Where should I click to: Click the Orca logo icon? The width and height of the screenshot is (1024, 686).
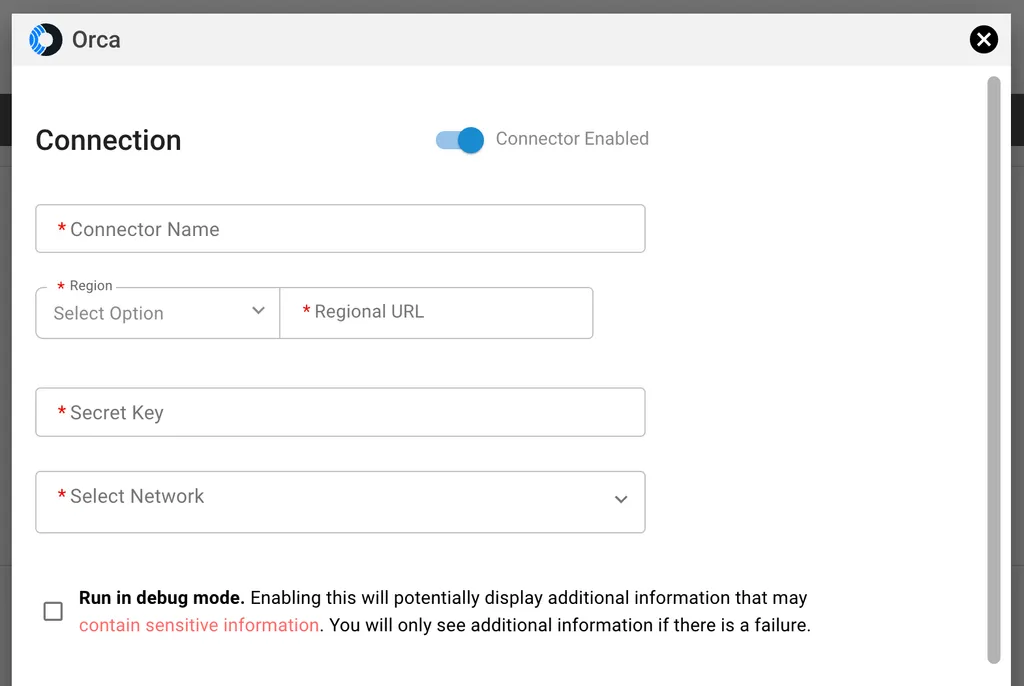click(x=46, y=40)
